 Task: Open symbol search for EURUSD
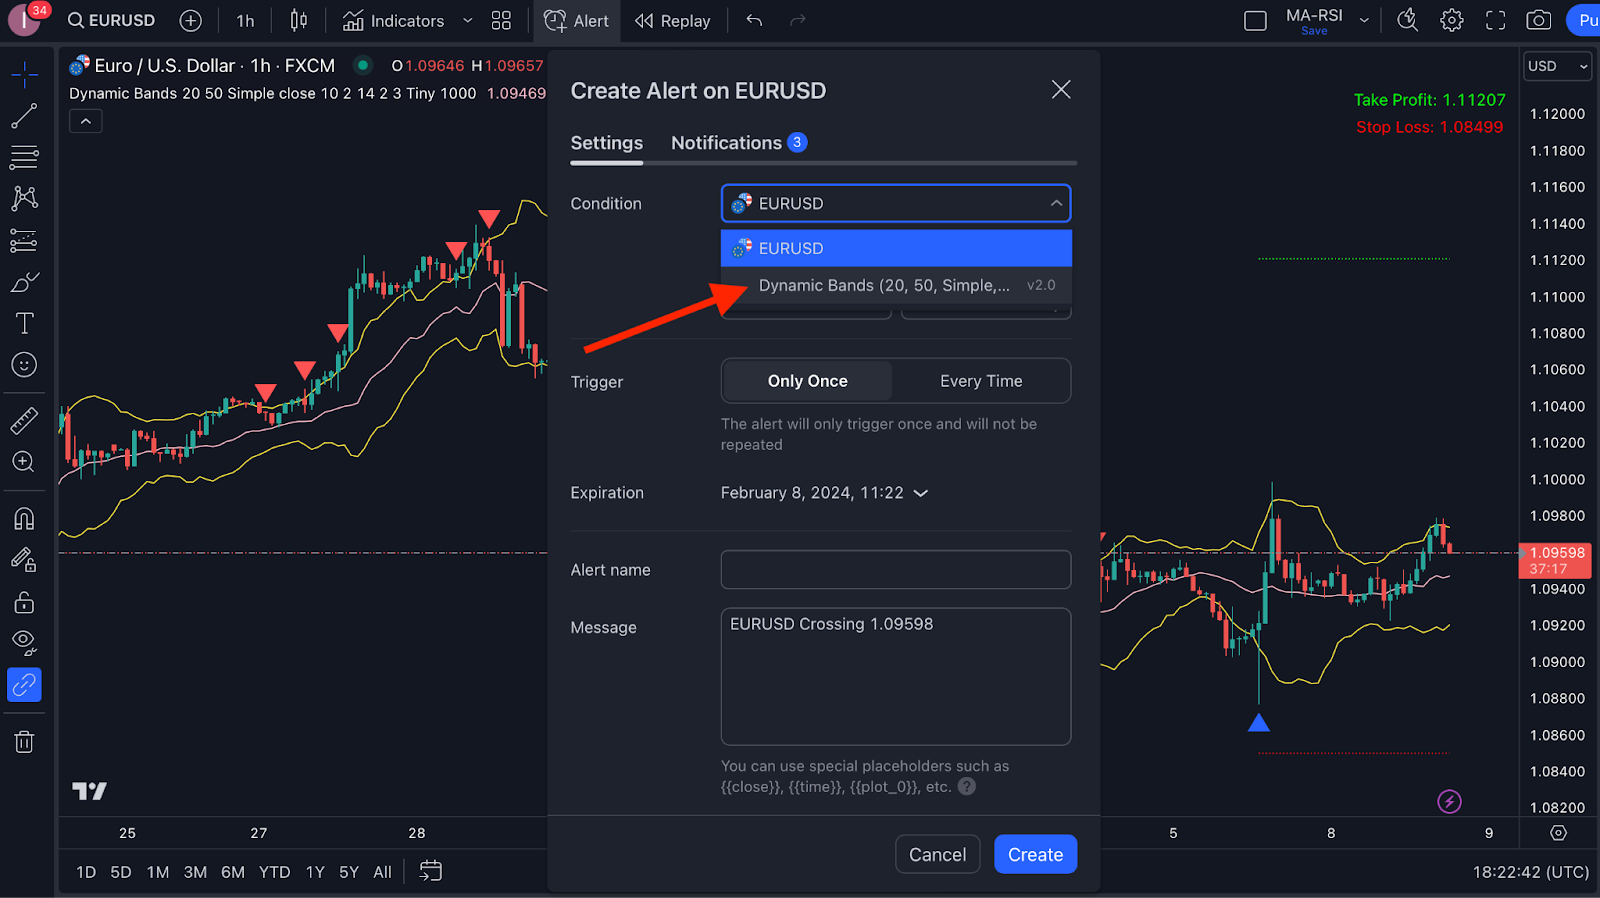pyautogui.click(x=111, y=20)
